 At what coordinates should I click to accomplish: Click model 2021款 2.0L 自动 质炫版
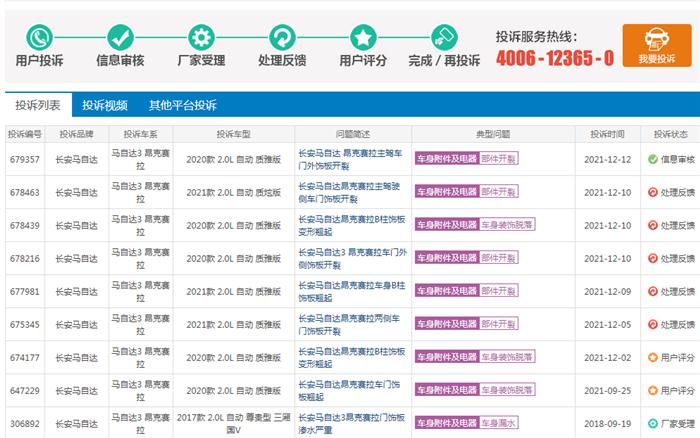233,192
